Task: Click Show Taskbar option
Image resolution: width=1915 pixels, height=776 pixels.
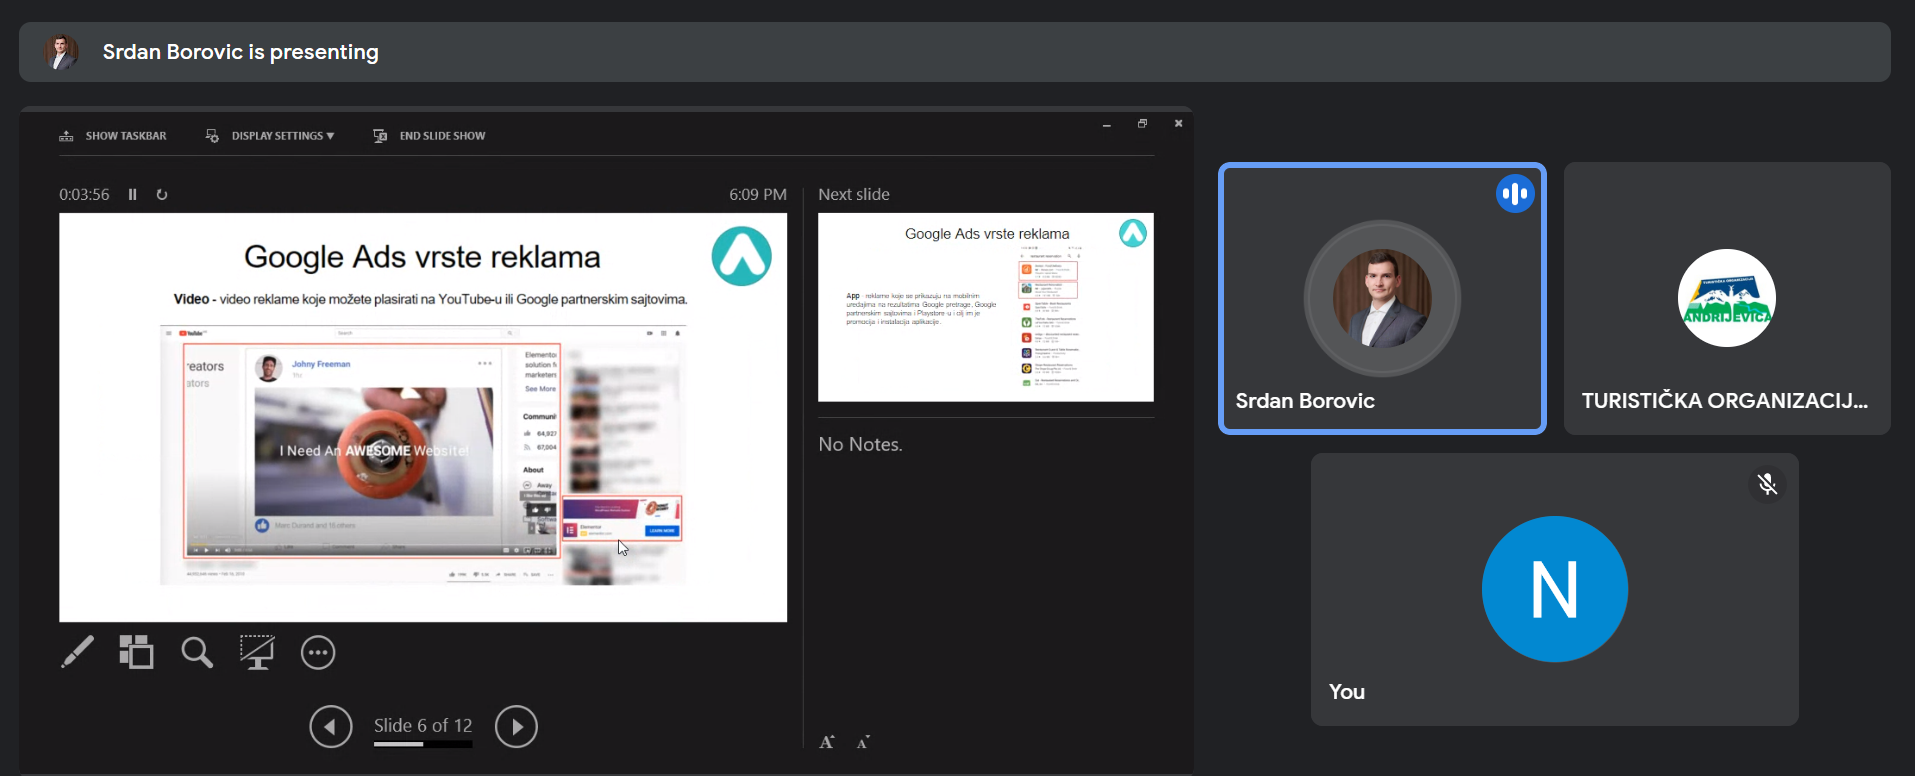Action: click(113, 136)
